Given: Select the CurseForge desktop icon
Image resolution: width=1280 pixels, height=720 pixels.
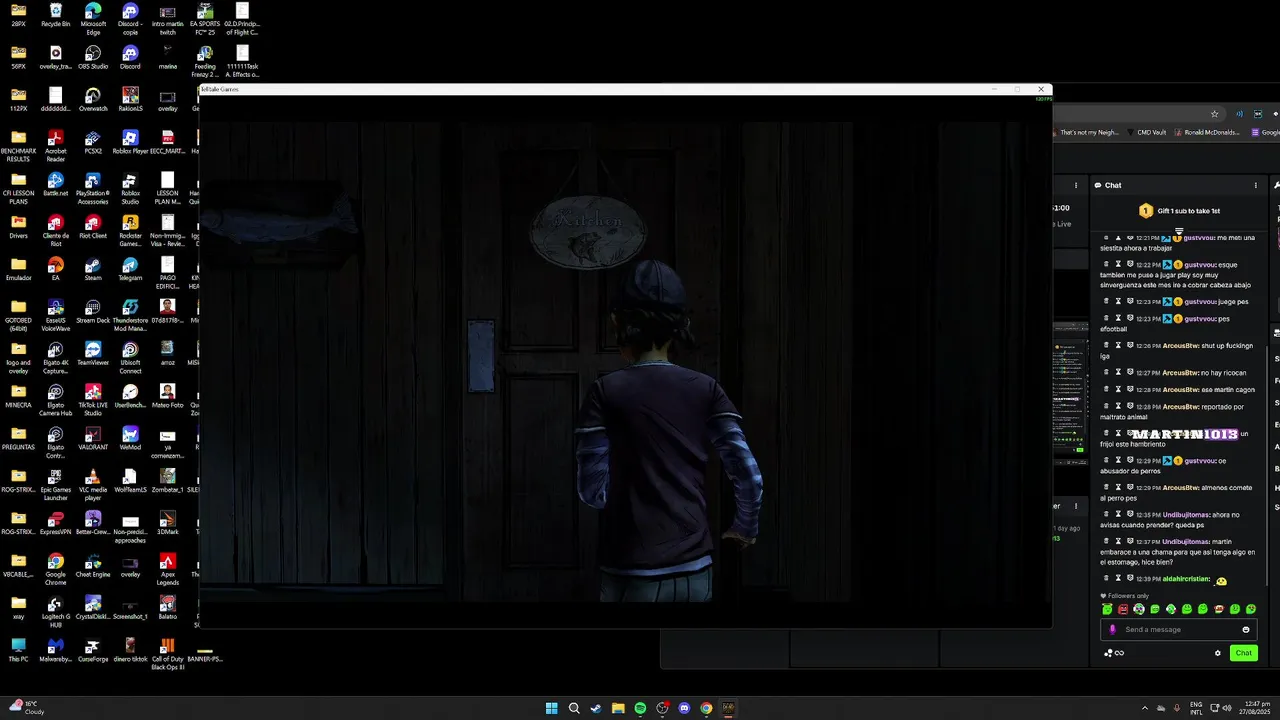Looking at the screenshot, I should pyautogui.click(x=93, y=650).
